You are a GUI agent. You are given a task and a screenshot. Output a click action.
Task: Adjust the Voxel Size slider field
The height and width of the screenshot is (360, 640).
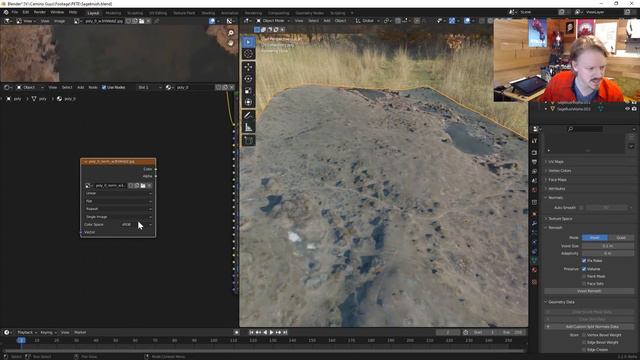[608, 246]
